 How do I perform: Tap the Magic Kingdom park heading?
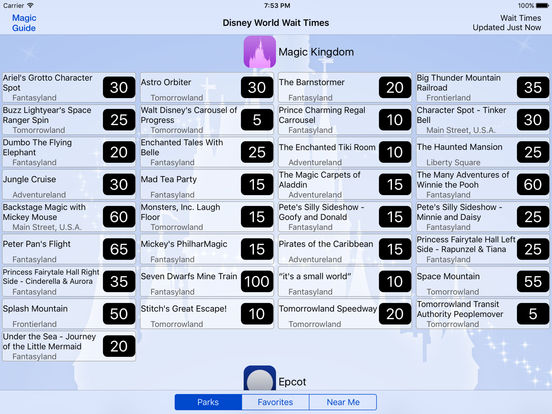coord(316,52)
